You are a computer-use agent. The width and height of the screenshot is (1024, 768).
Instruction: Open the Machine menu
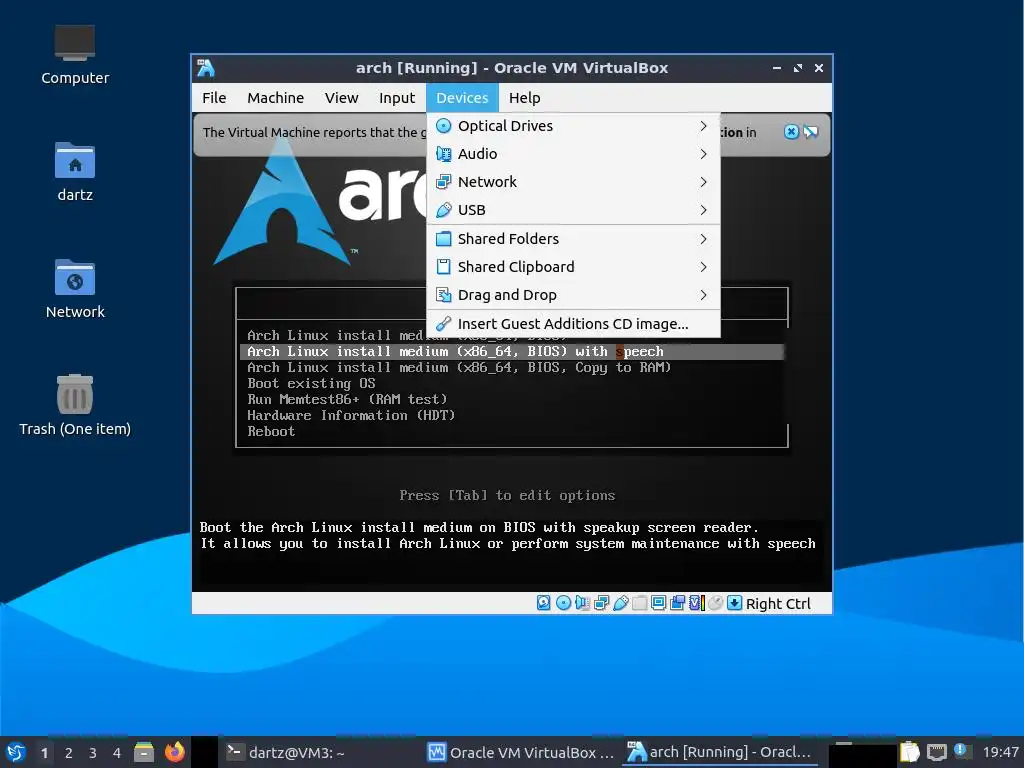pyautogui.click(x=276, y=98)
